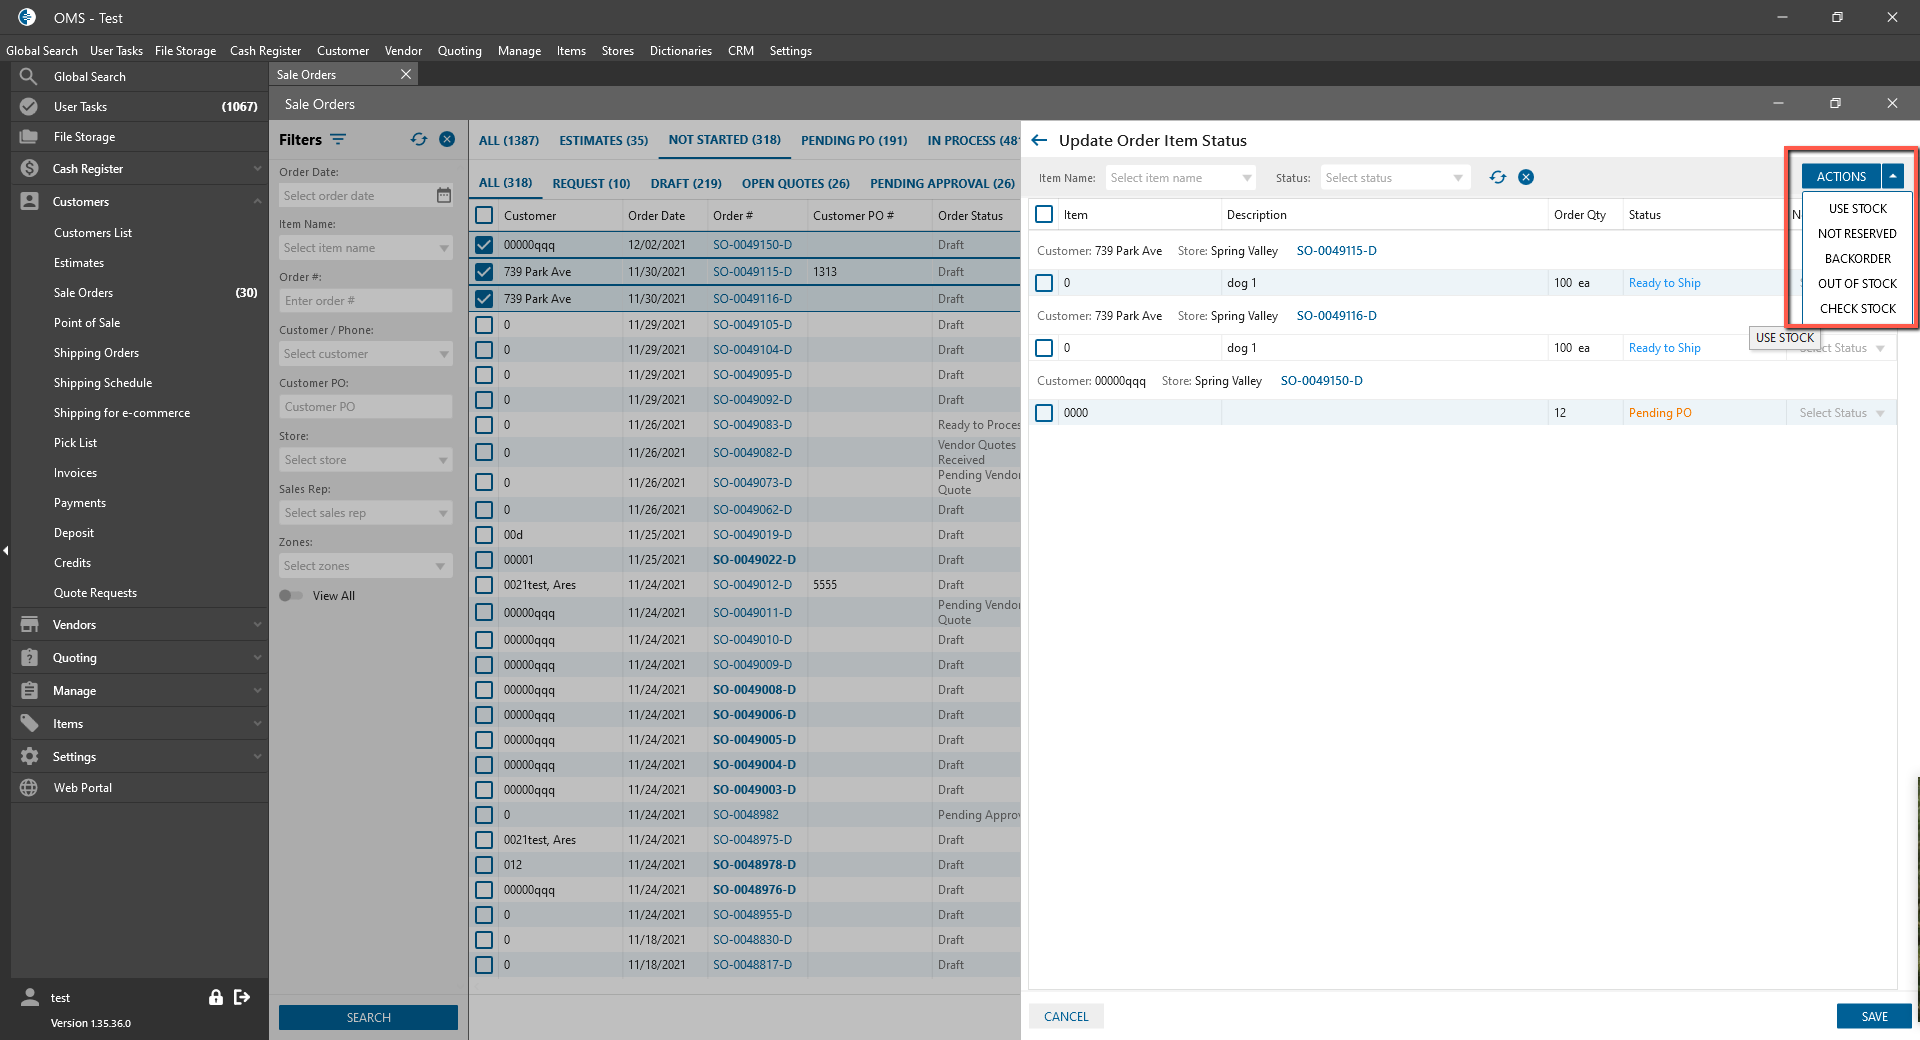
Task: Open Global Search magnifier in the sidebar
Action: click(29, 77)
